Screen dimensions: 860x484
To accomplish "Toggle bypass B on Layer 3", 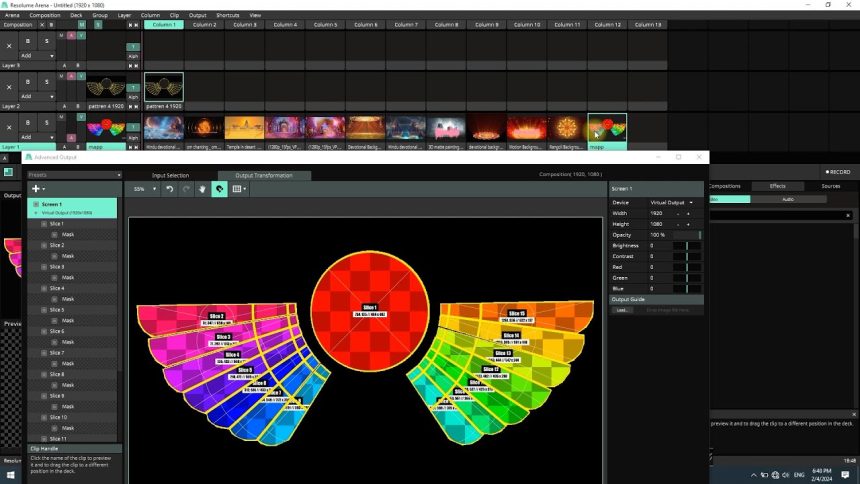I will (x=28, y=41).
